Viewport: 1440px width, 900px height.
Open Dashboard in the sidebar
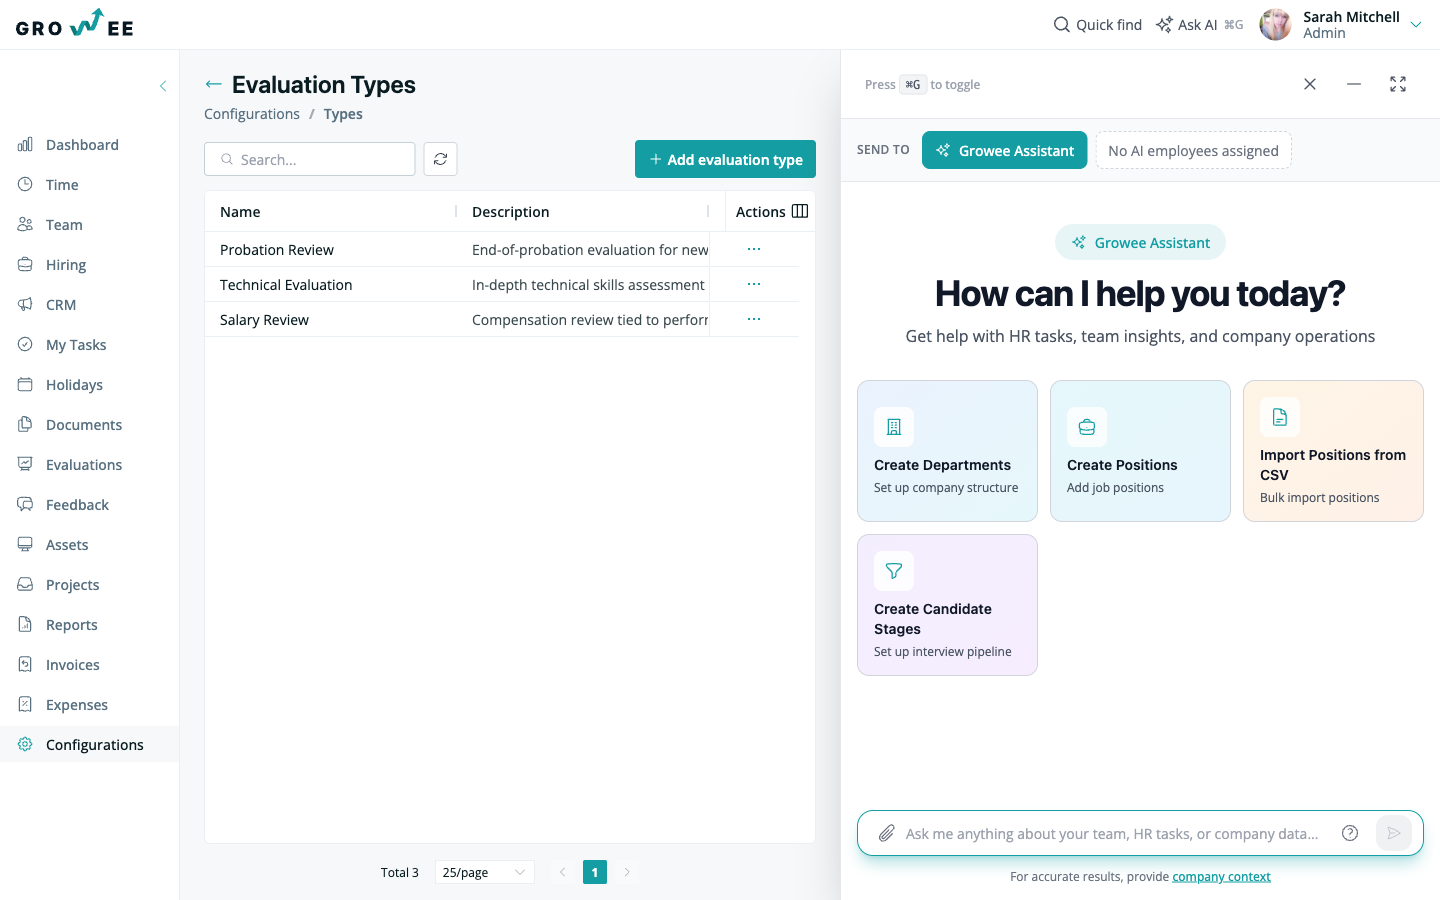coord(82,144)
